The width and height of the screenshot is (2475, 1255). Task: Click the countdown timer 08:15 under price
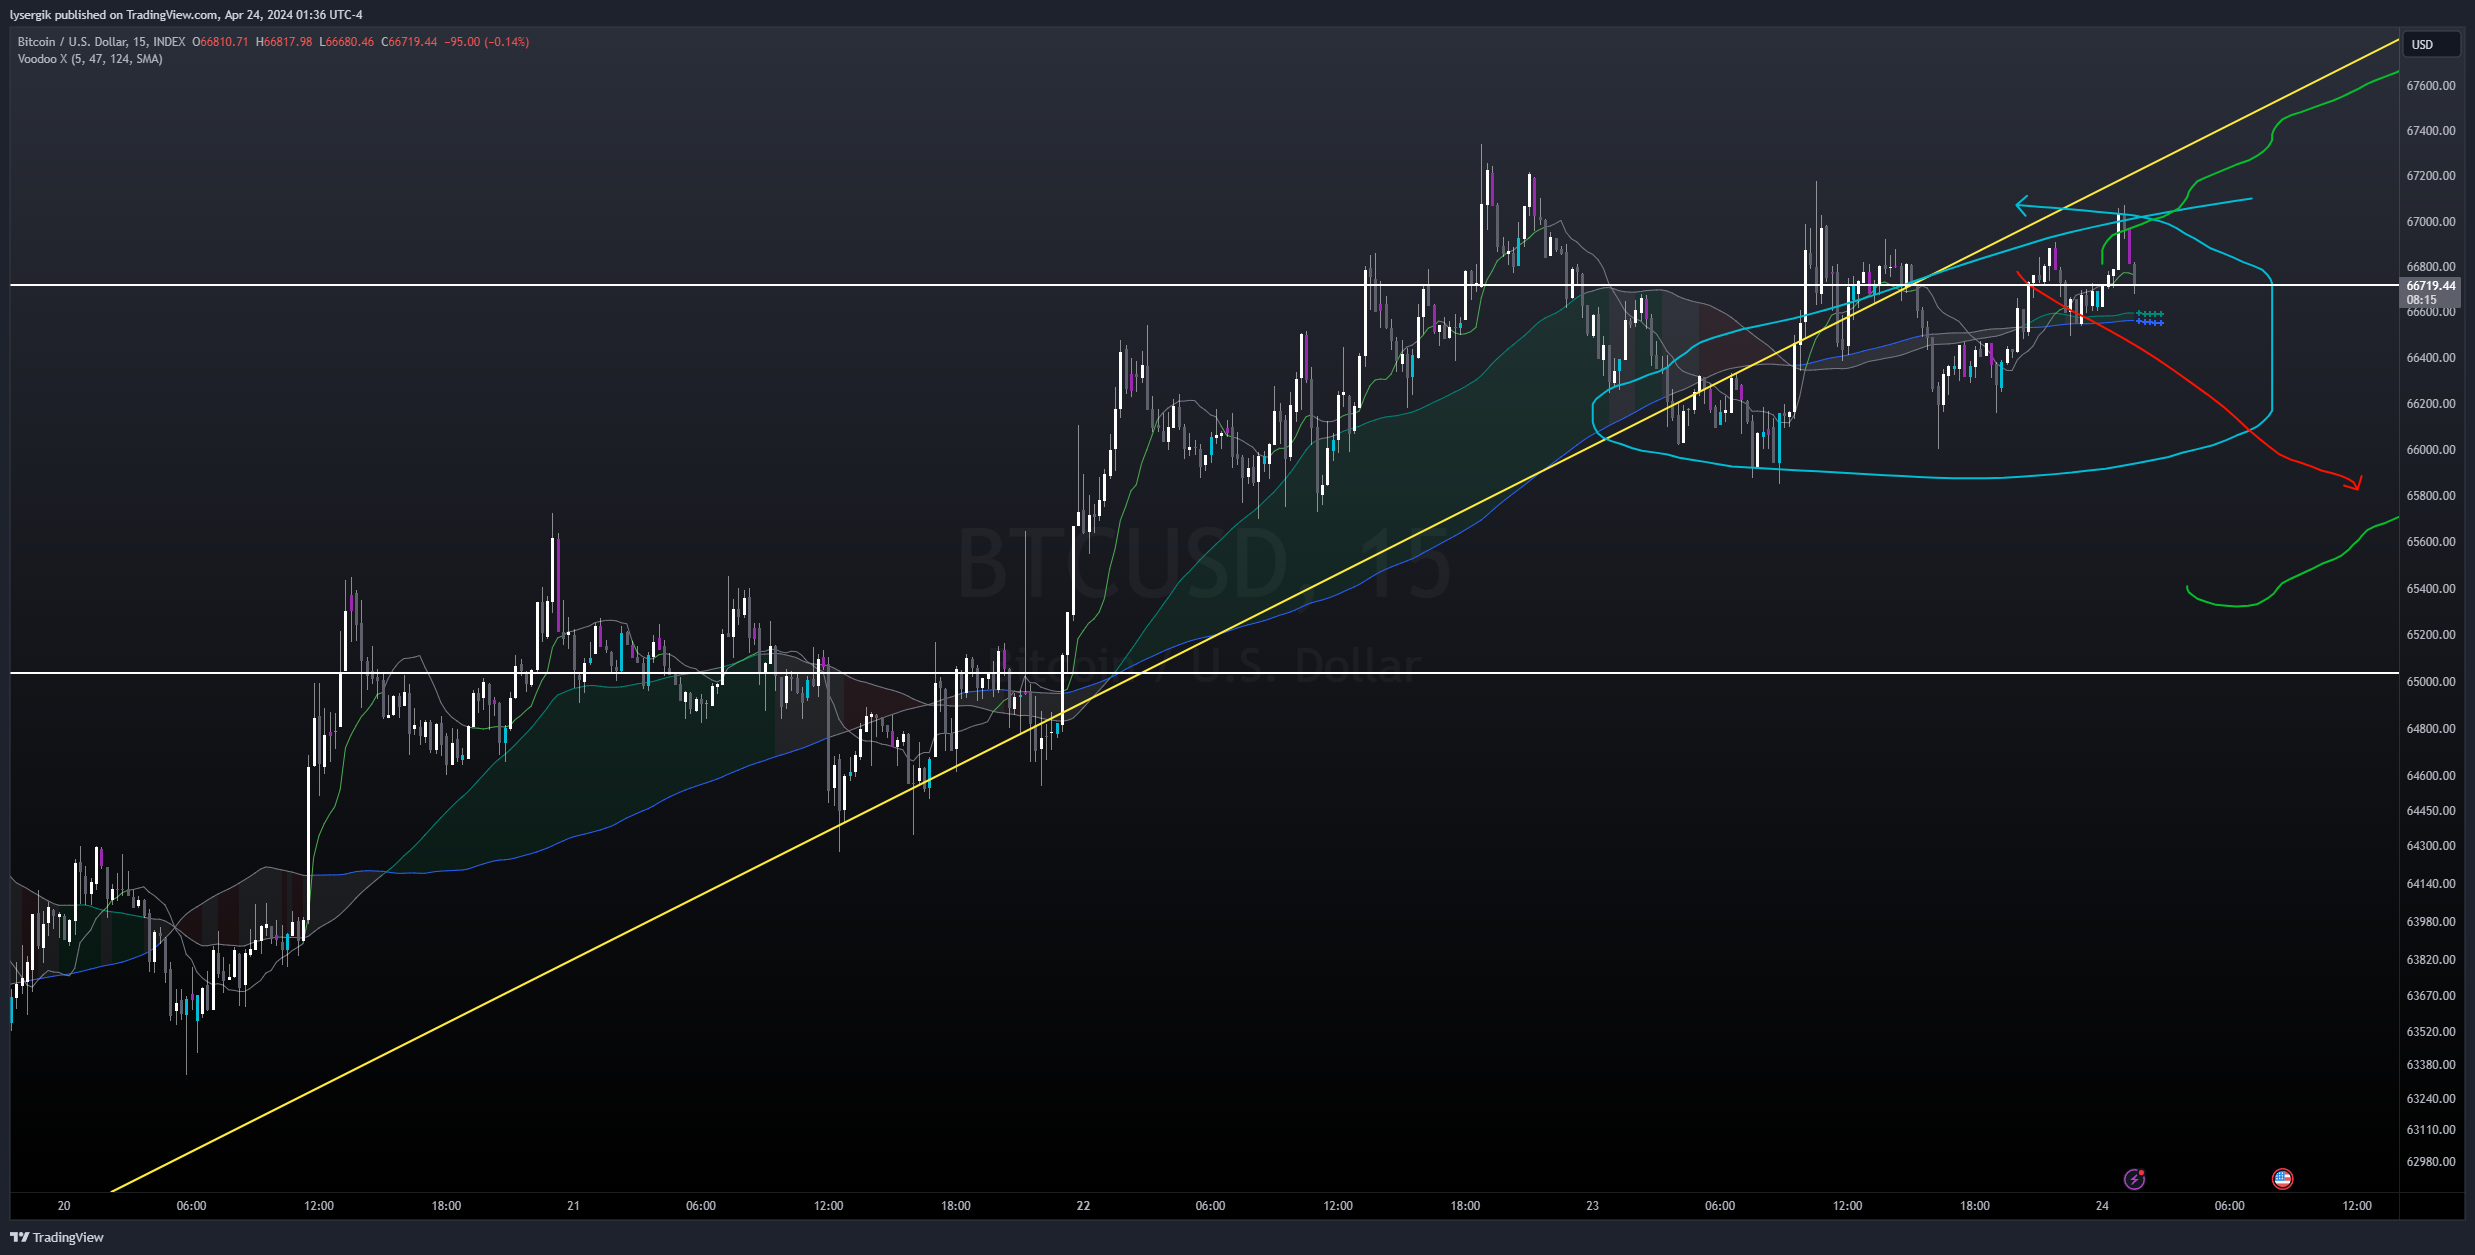click(x=2421, y=300)
